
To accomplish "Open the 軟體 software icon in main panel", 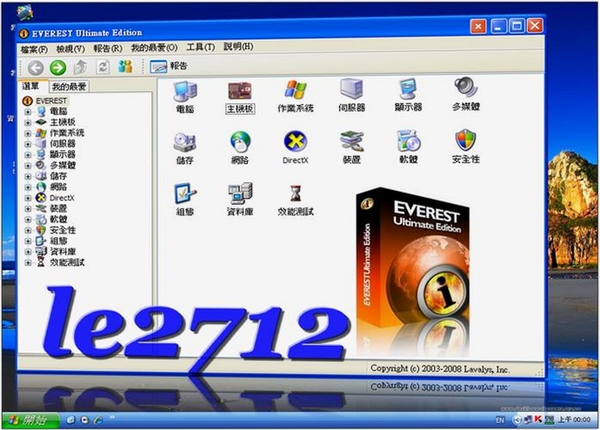I will [x=408, y=147].
